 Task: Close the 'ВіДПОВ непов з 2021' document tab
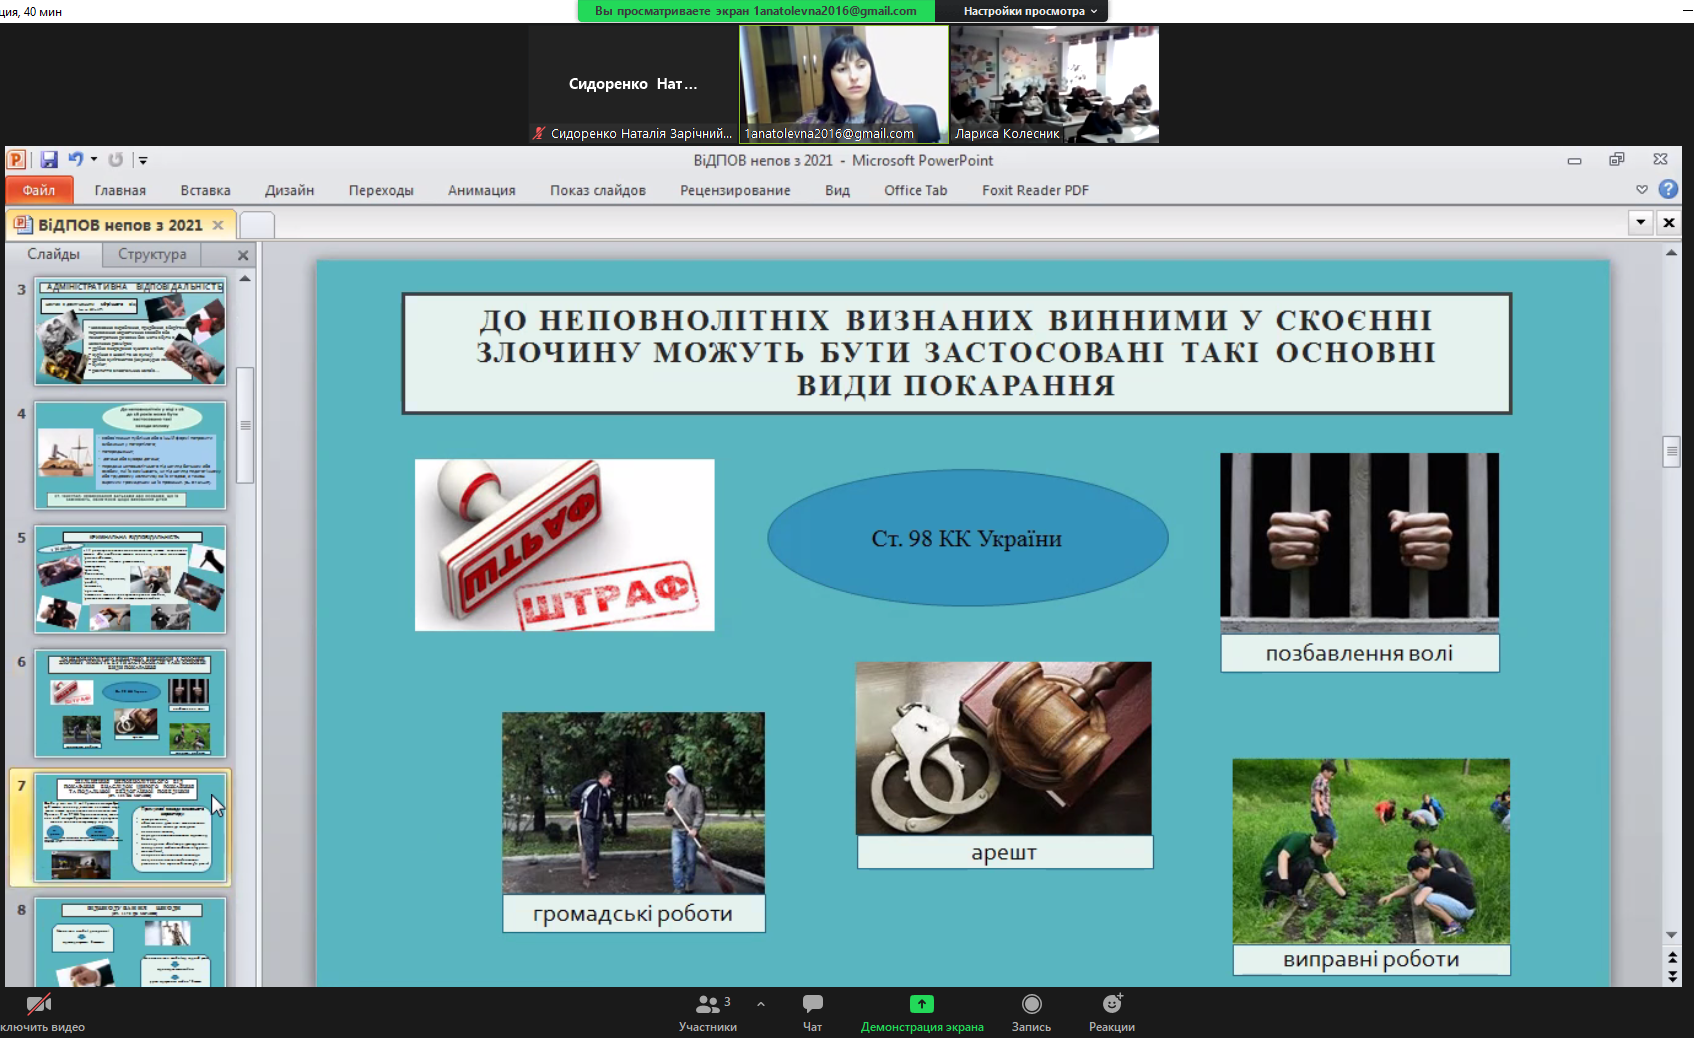click(218, 225)
